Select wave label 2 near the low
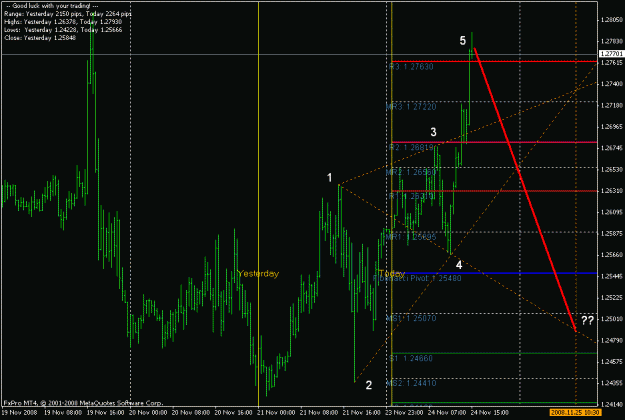This screenshot has width=625, height=420. pyautogui.click(x=369, y=385)
